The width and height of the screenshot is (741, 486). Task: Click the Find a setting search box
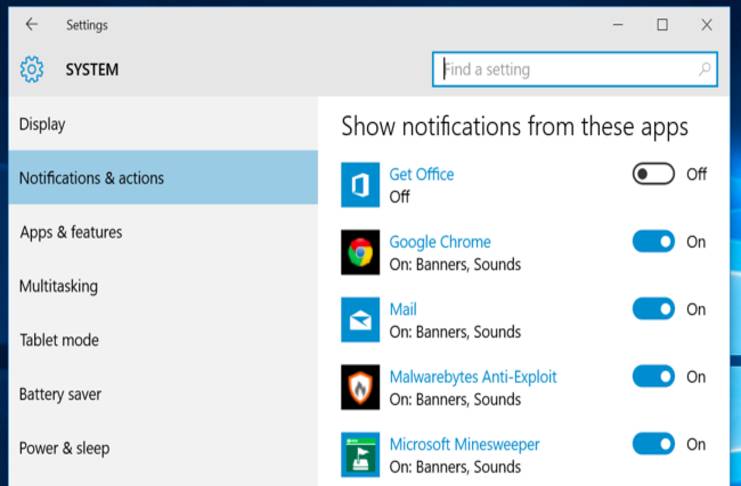(x=565, y=70)
